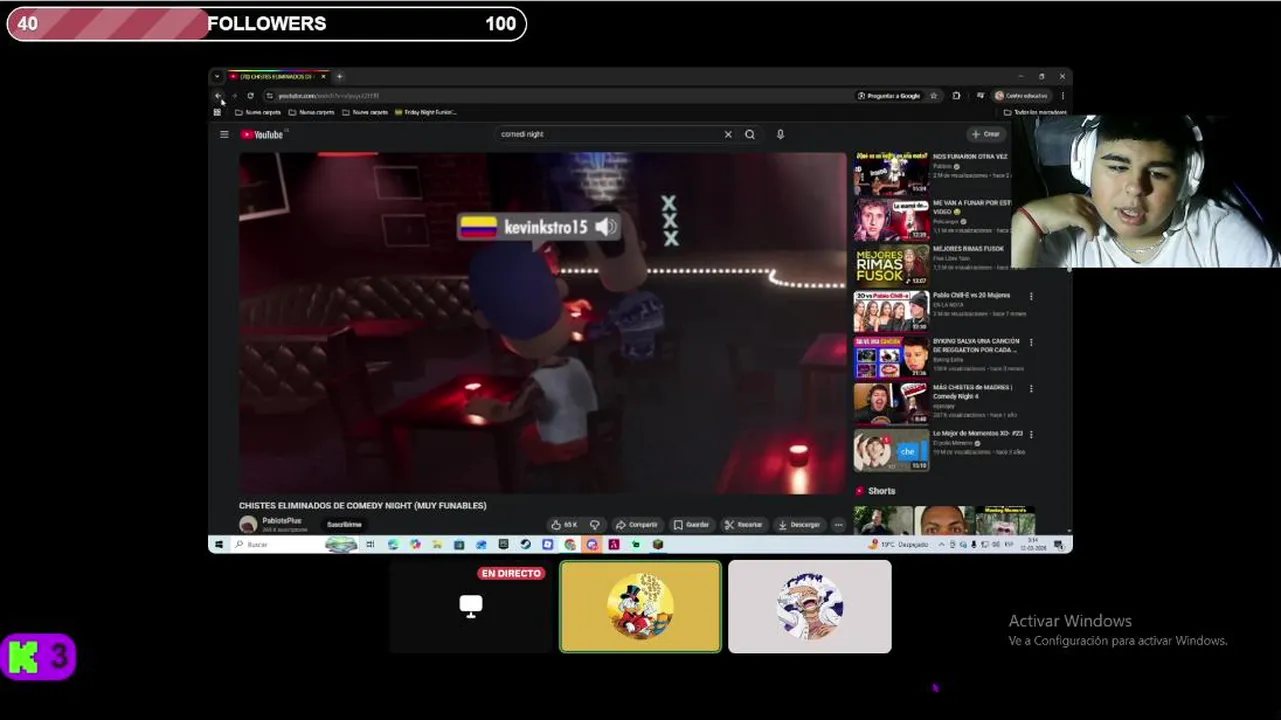Viewport: 1281px width, 720px height.
Task: Open more video actions ellipsis
Action: [838, 524]
